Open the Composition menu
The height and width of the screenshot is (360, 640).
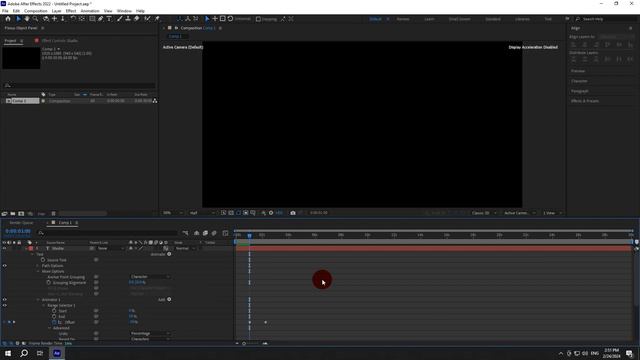[x=36, y=11]
